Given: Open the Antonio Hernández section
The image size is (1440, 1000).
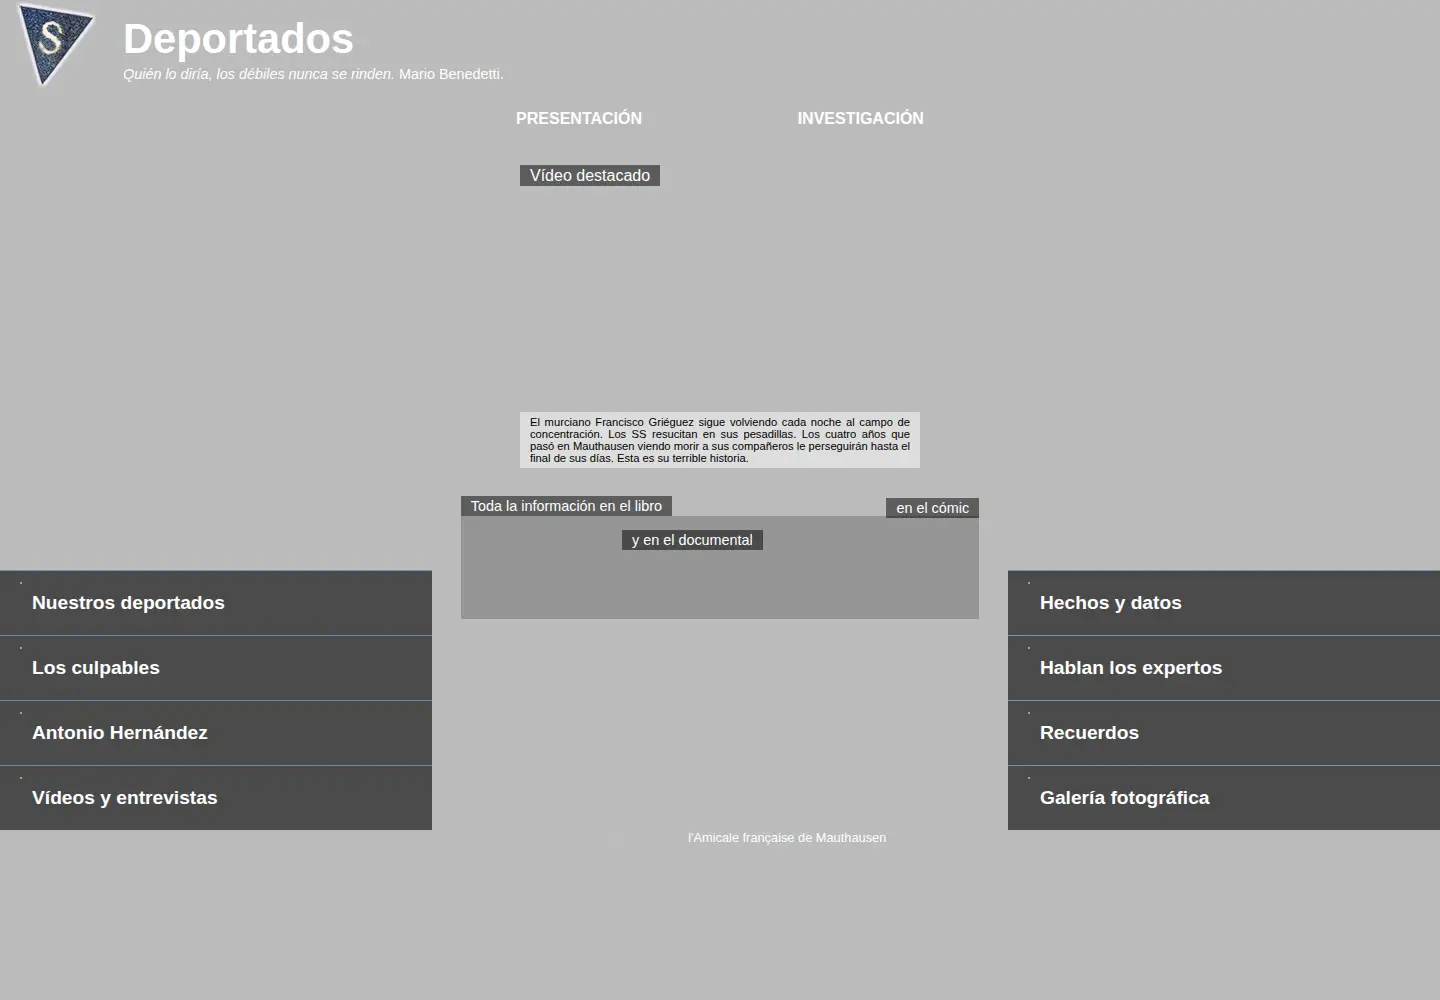Looking at the screenshot, I should click(x=216, y=733).
